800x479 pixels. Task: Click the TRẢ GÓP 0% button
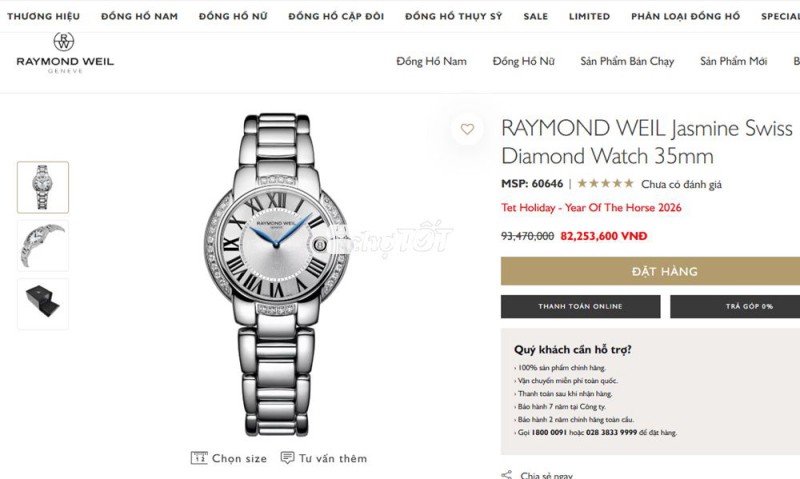click(x=735, y=307)
